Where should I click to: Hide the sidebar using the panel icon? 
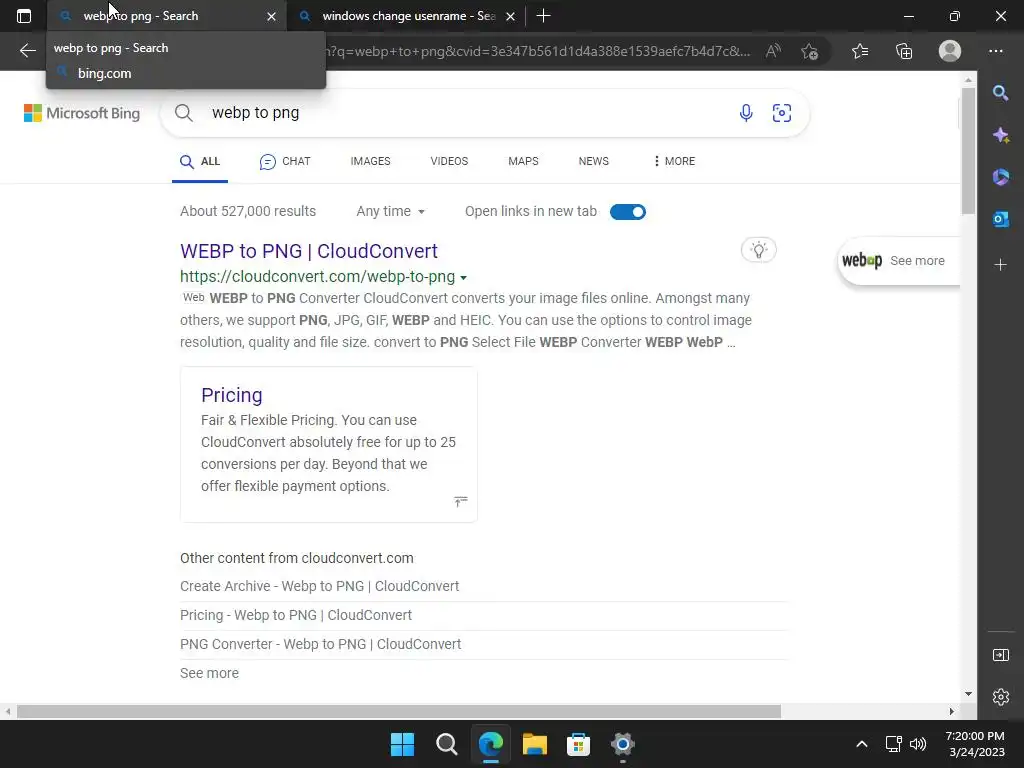[1000, 655]
